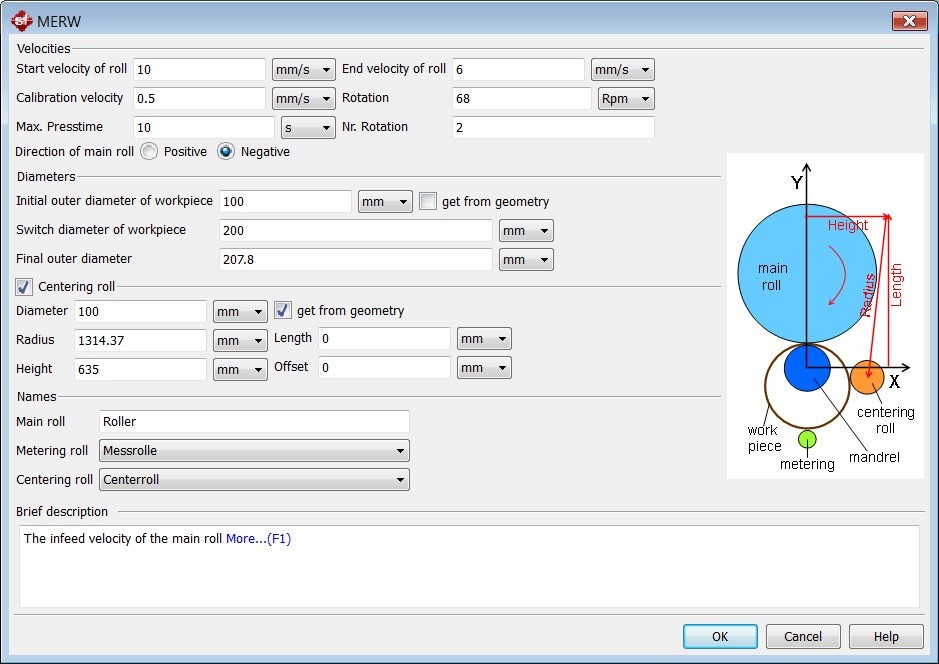
Task: Open Calibration velocity unit dropdown
Action: tap(304, 98)
